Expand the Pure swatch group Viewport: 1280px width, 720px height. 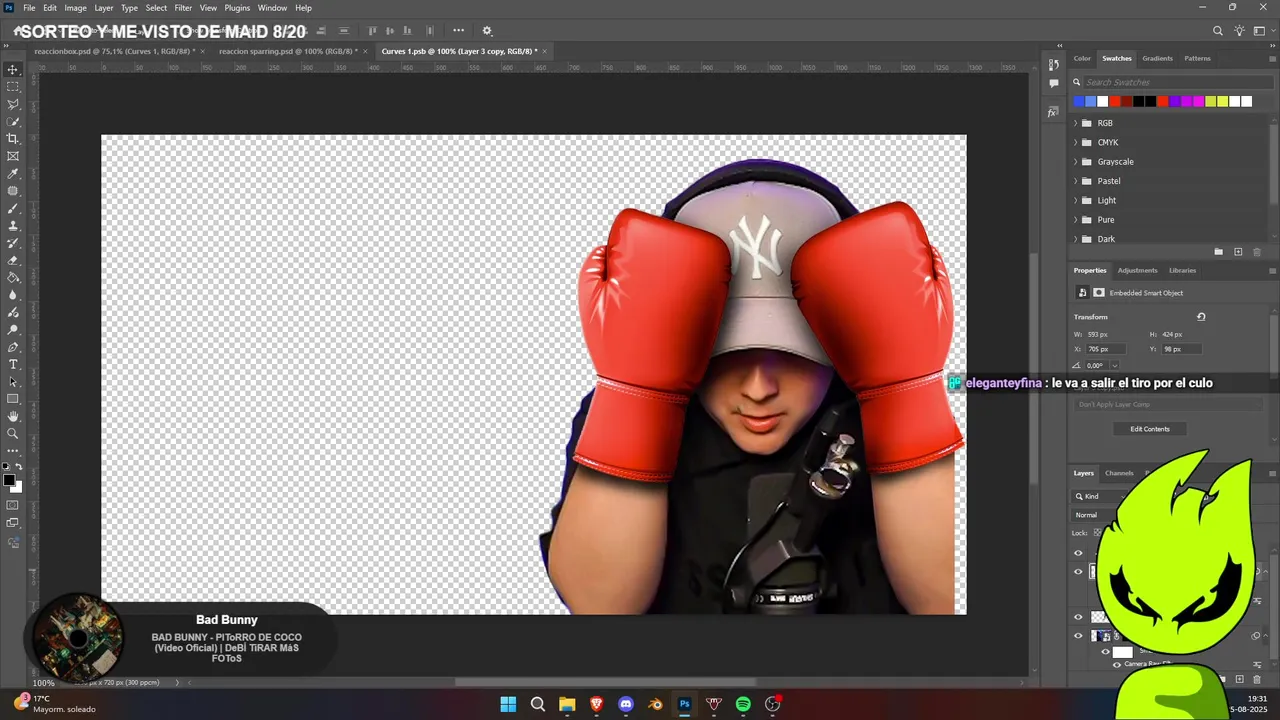[x=1076, y=220]
